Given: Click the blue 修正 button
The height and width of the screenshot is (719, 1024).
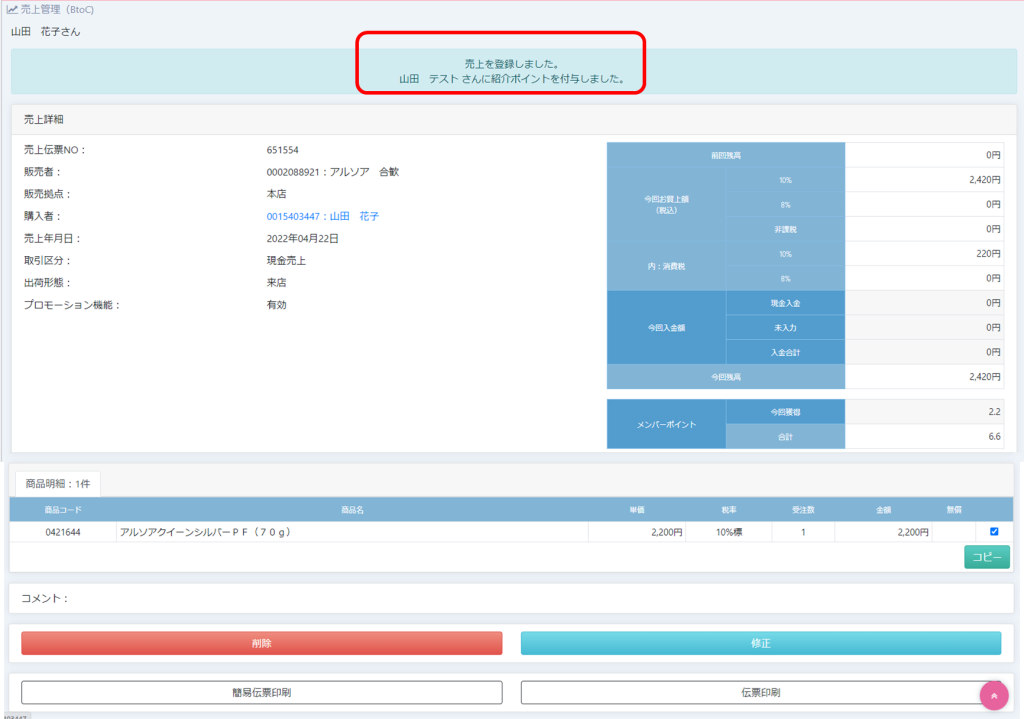Looking at the screenshot, I should pyautogui.click(x=760, y=643).
